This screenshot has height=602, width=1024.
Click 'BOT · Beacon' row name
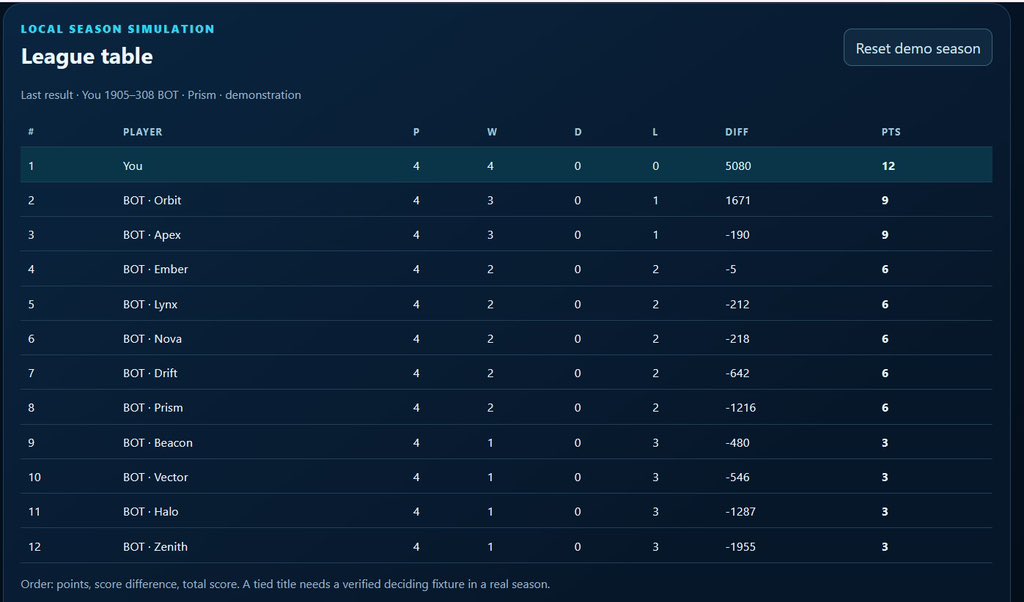[157, 443]
